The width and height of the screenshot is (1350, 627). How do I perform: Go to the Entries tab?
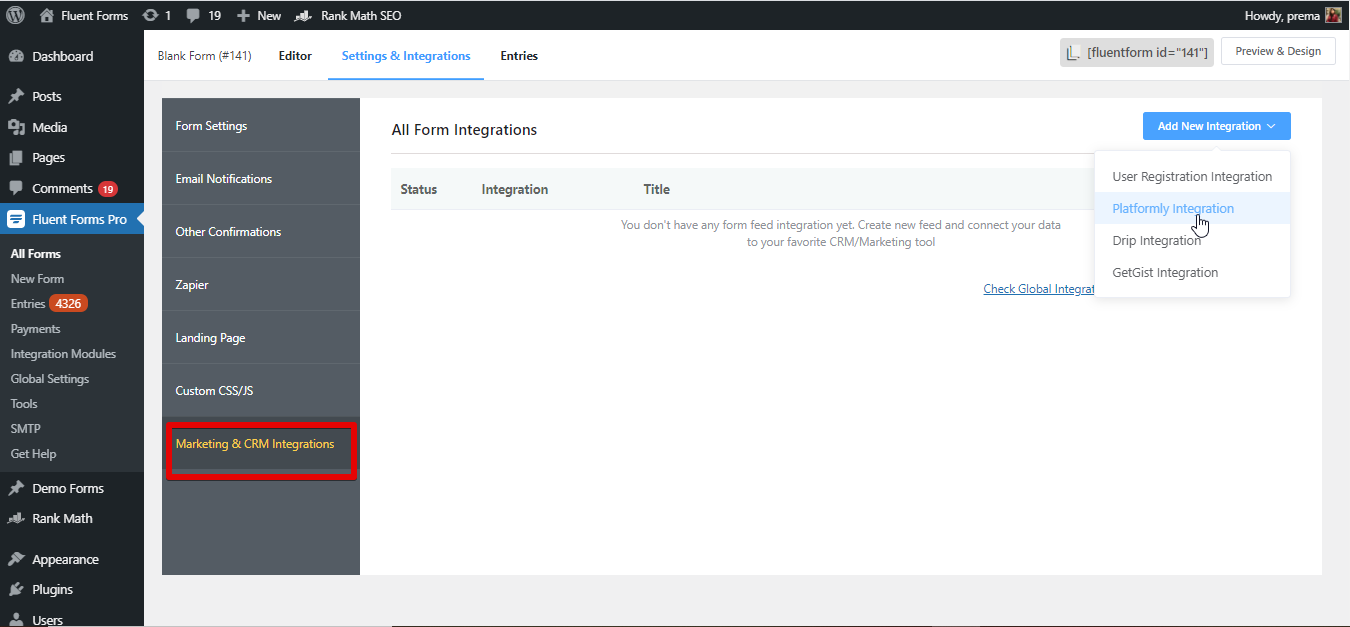pos(519,56)
